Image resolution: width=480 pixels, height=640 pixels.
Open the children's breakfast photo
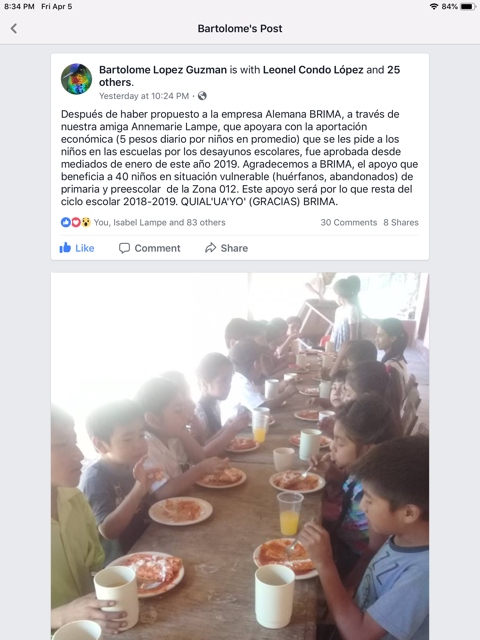[240, 456]
